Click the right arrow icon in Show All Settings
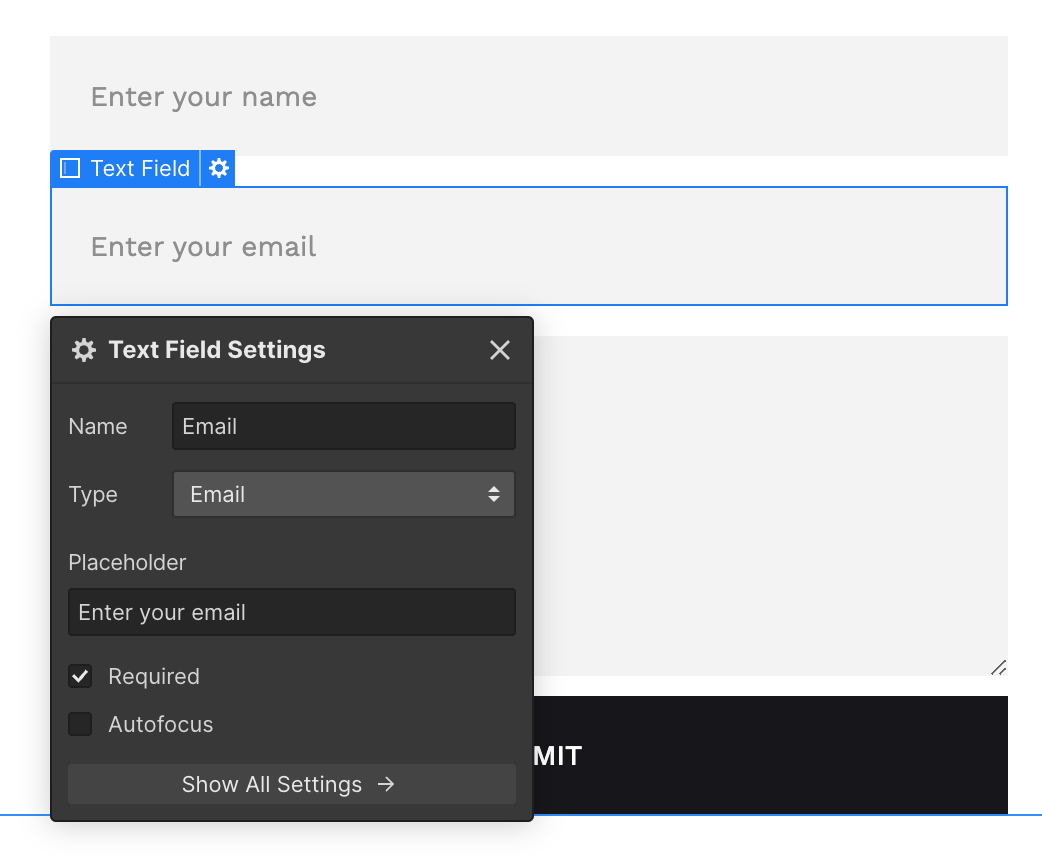Viewport: 1042px width, 856px height. (x=386, y=784)
